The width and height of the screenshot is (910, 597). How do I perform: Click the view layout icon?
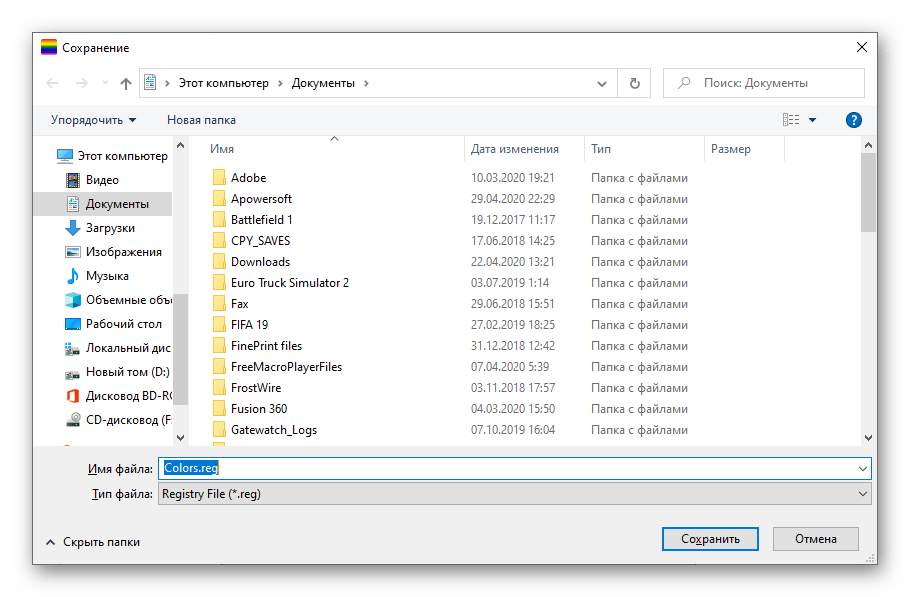[x=791, y=120]
